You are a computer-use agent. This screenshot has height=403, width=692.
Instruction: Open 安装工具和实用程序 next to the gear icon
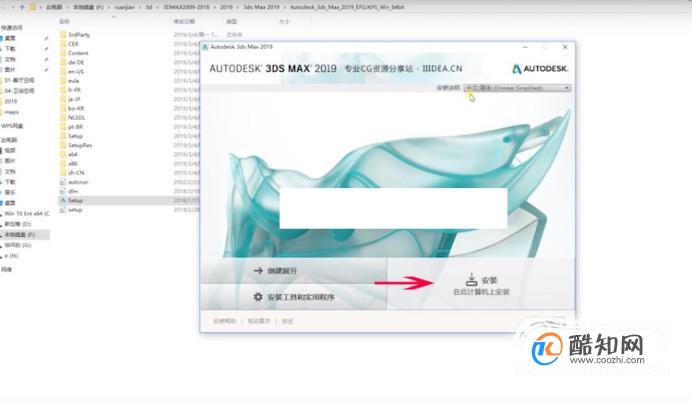(x=294, y=297)
